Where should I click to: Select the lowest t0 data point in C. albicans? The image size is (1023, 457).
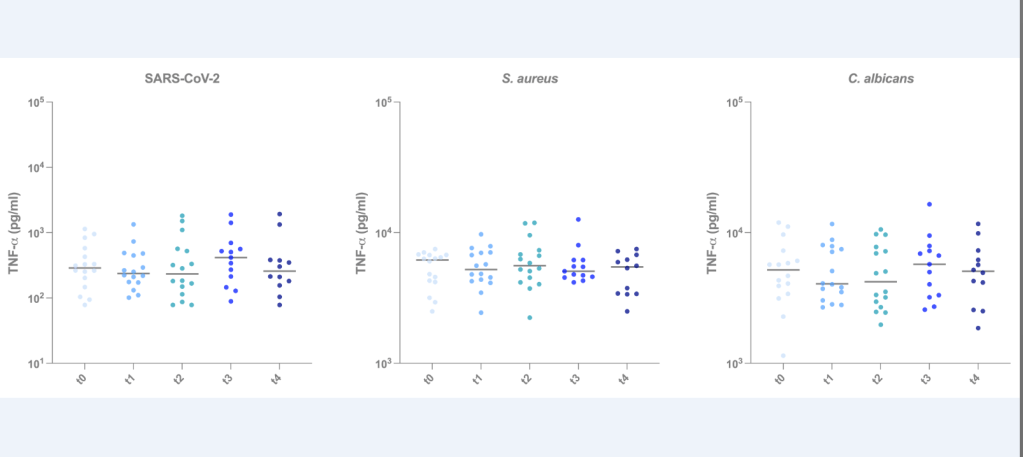783,356
